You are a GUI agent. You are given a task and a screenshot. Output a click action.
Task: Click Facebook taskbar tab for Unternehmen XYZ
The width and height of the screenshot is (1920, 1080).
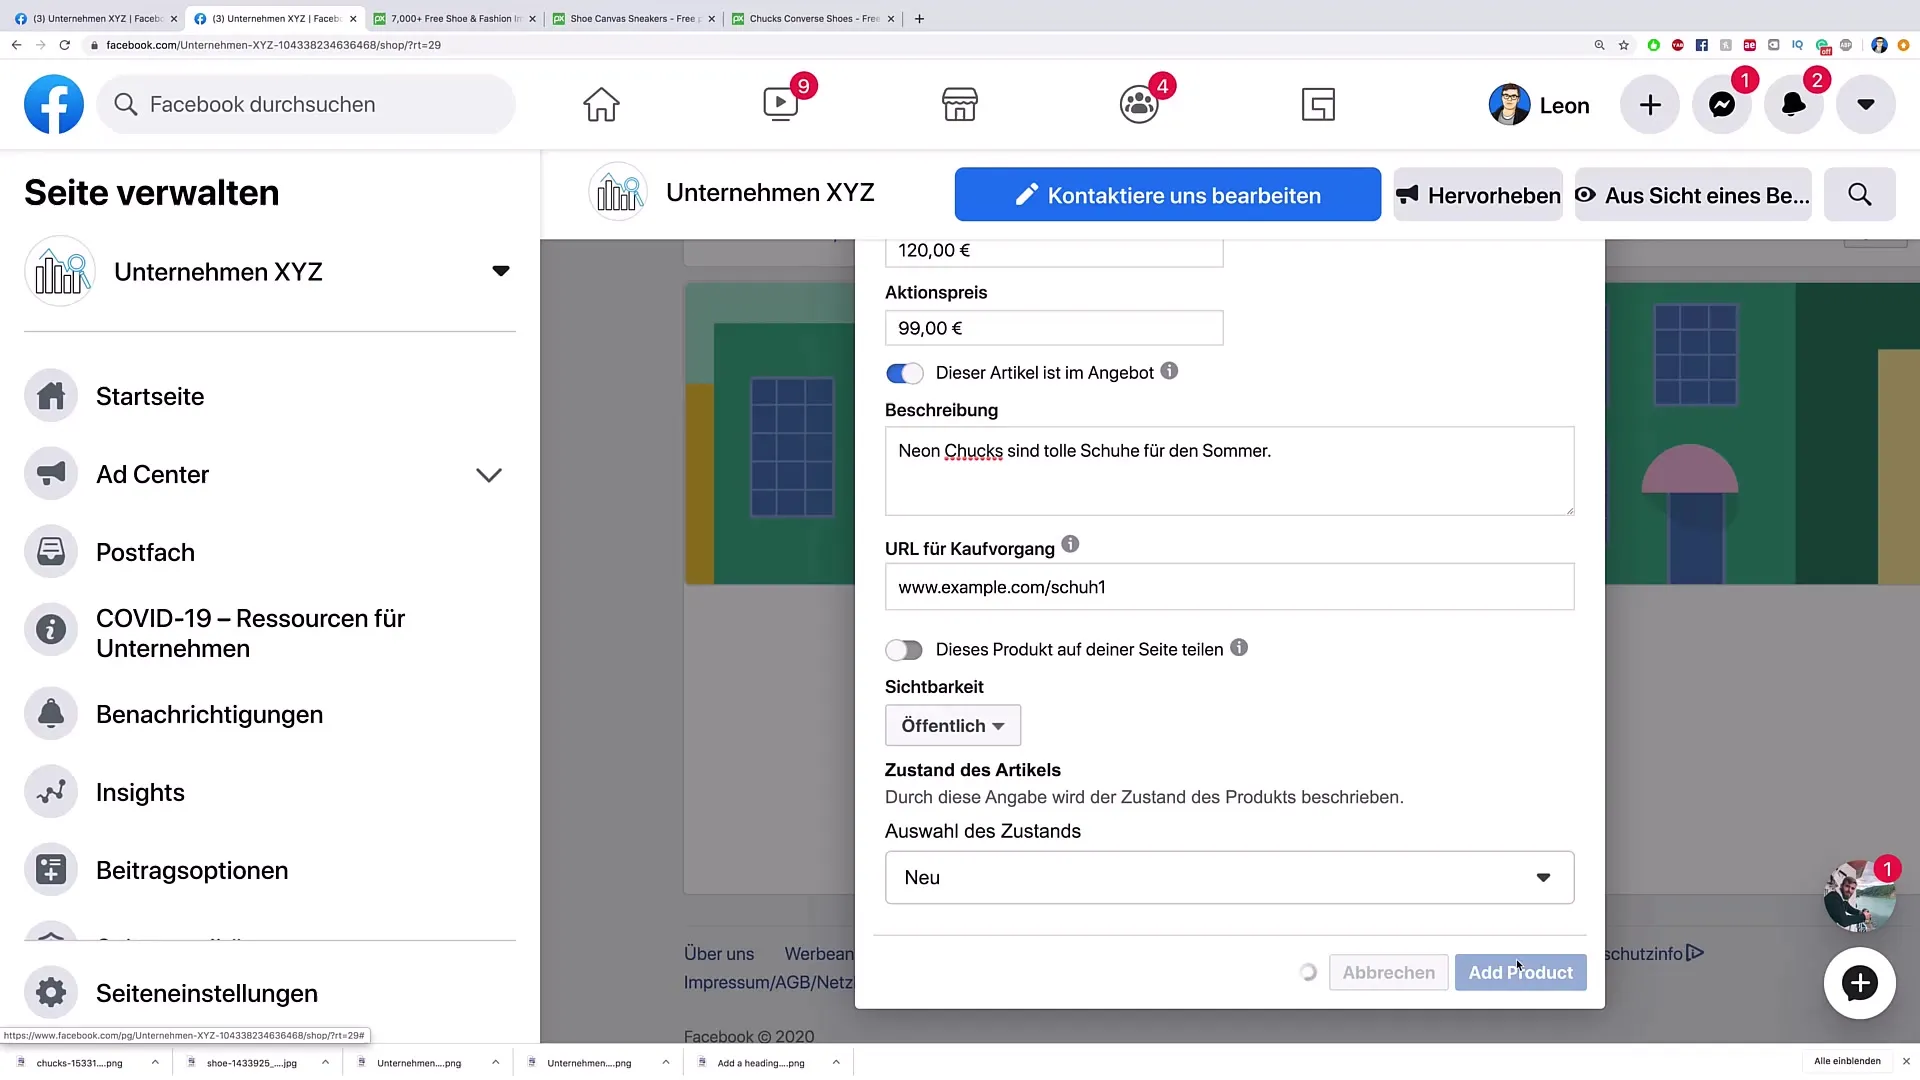point(270,18)
